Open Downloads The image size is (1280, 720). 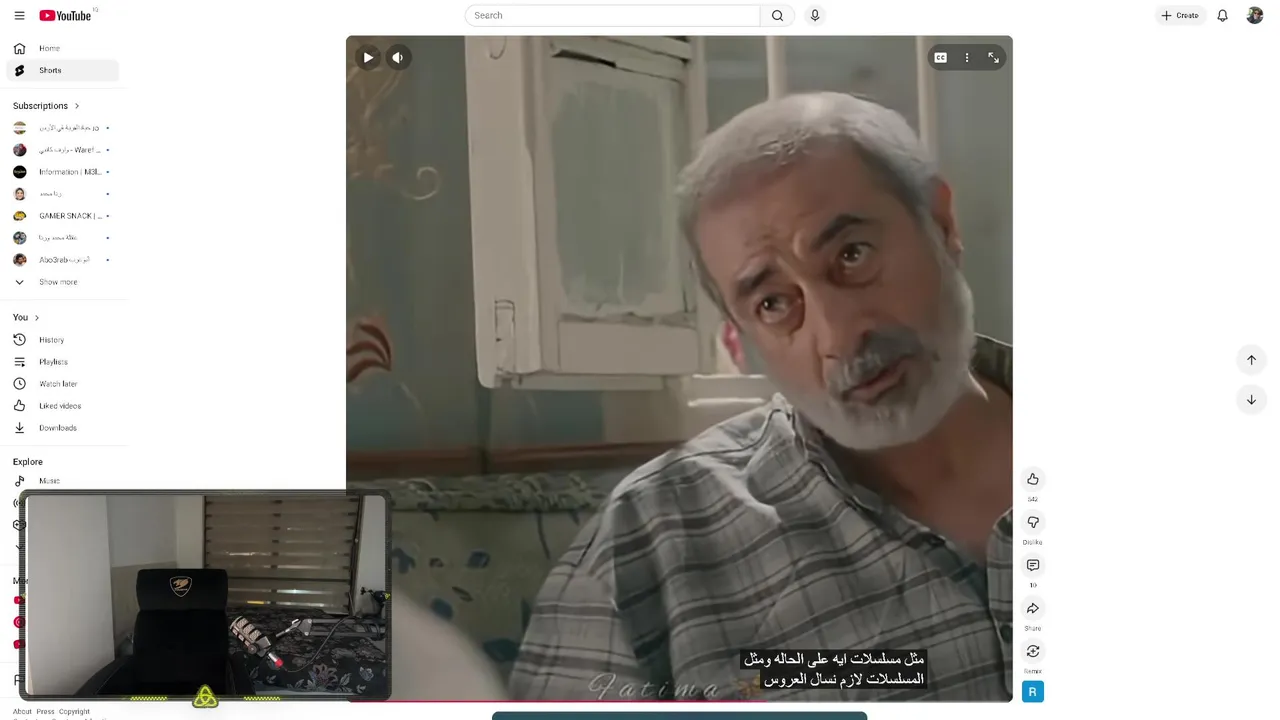(x=62, y=428)
